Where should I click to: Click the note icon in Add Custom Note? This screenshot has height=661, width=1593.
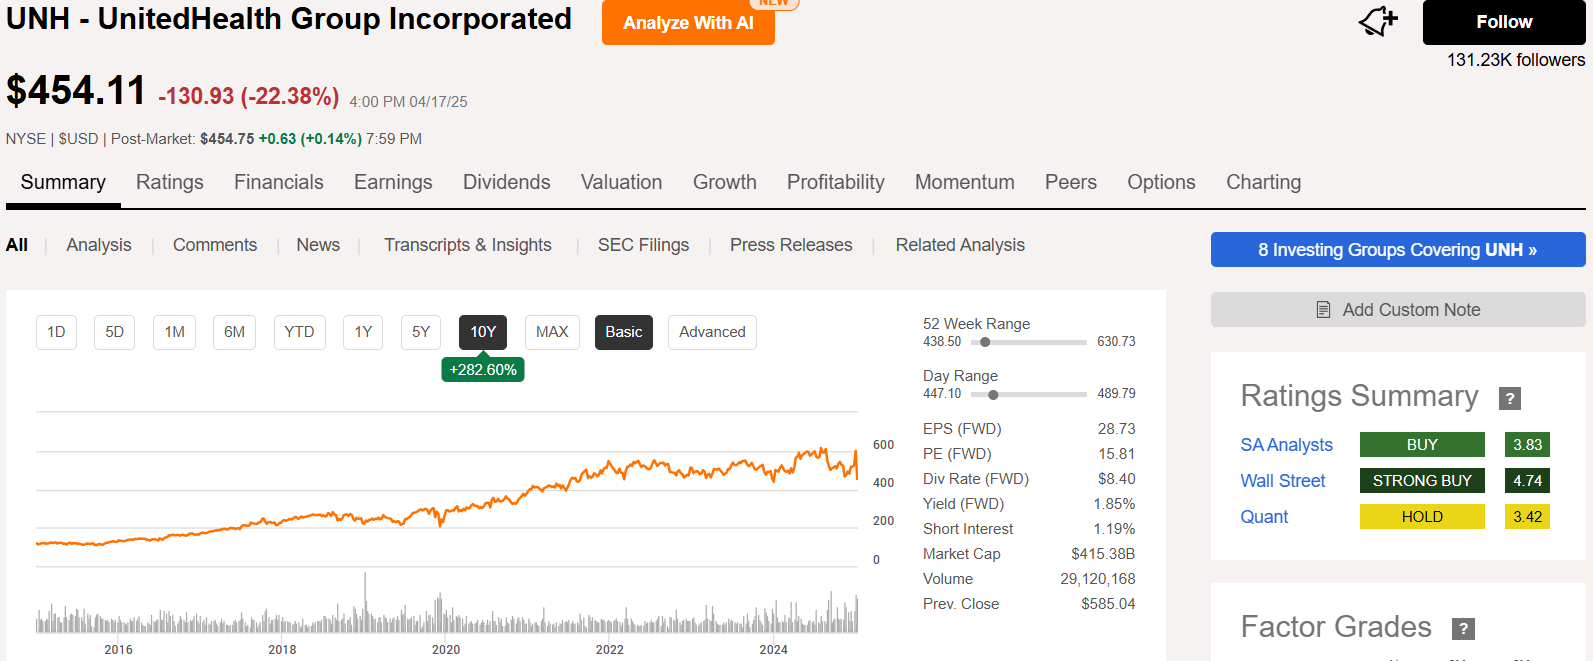coord(1323,310)
